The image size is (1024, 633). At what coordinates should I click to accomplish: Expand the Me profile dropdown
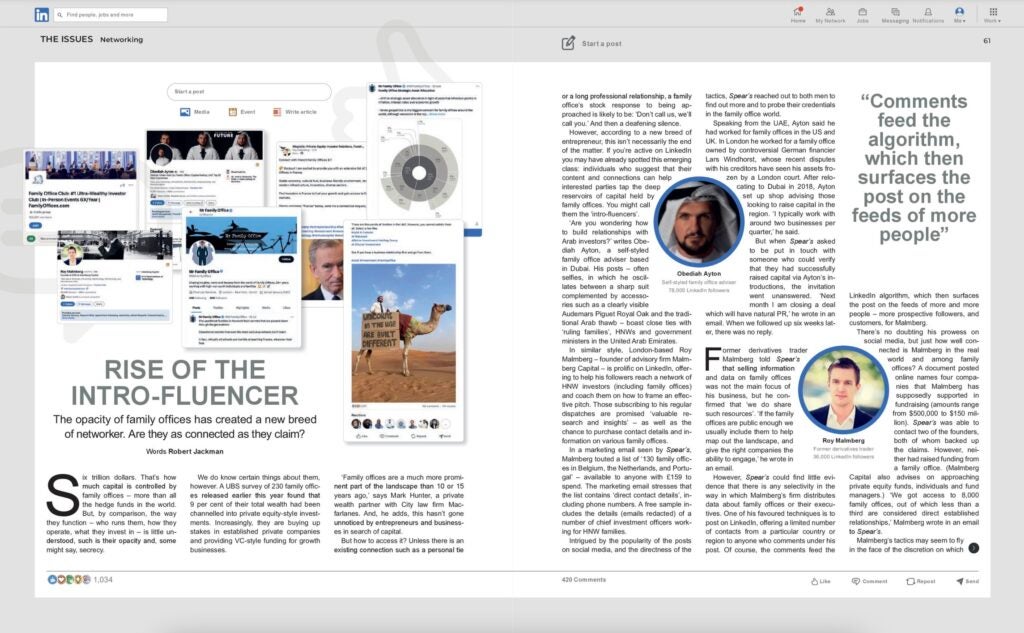959,15
